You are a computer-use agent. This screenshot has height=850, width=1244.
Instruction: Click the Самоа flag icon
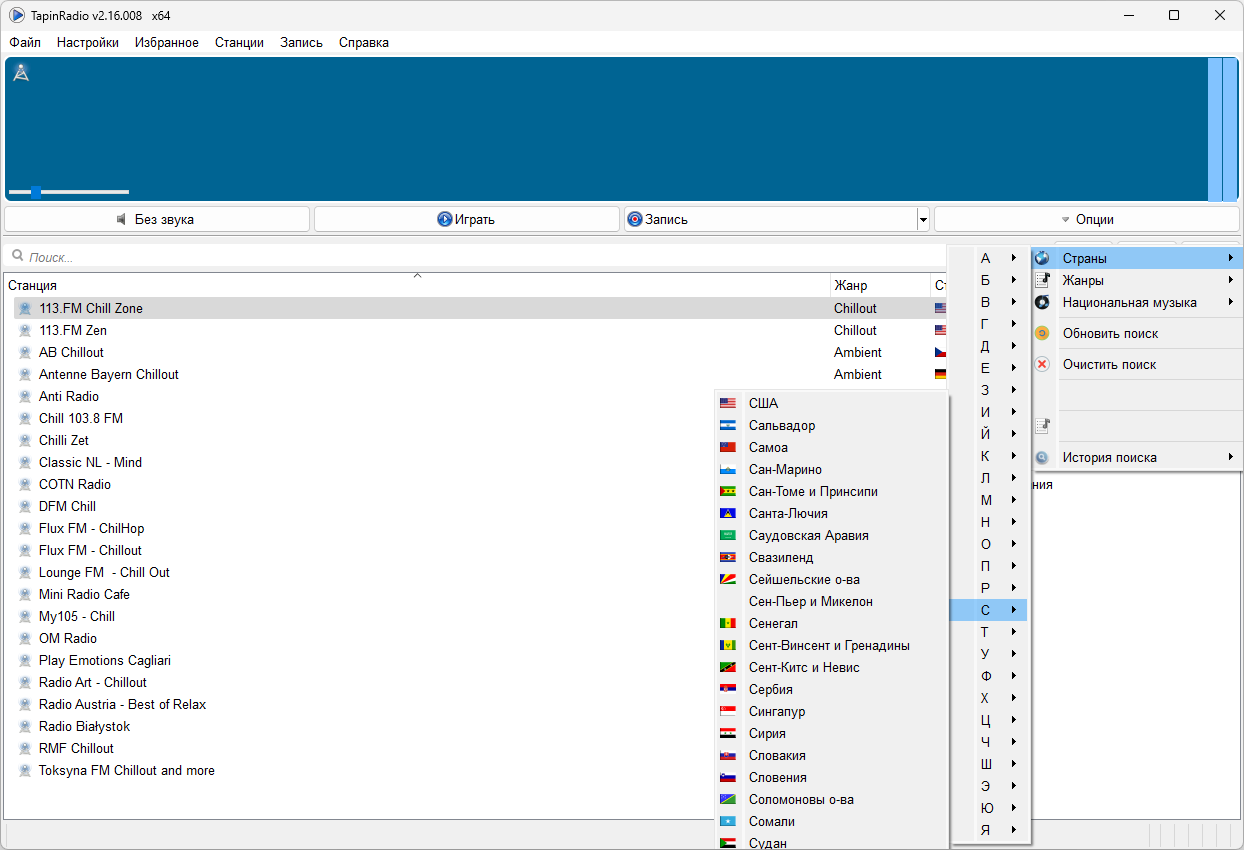728,447
